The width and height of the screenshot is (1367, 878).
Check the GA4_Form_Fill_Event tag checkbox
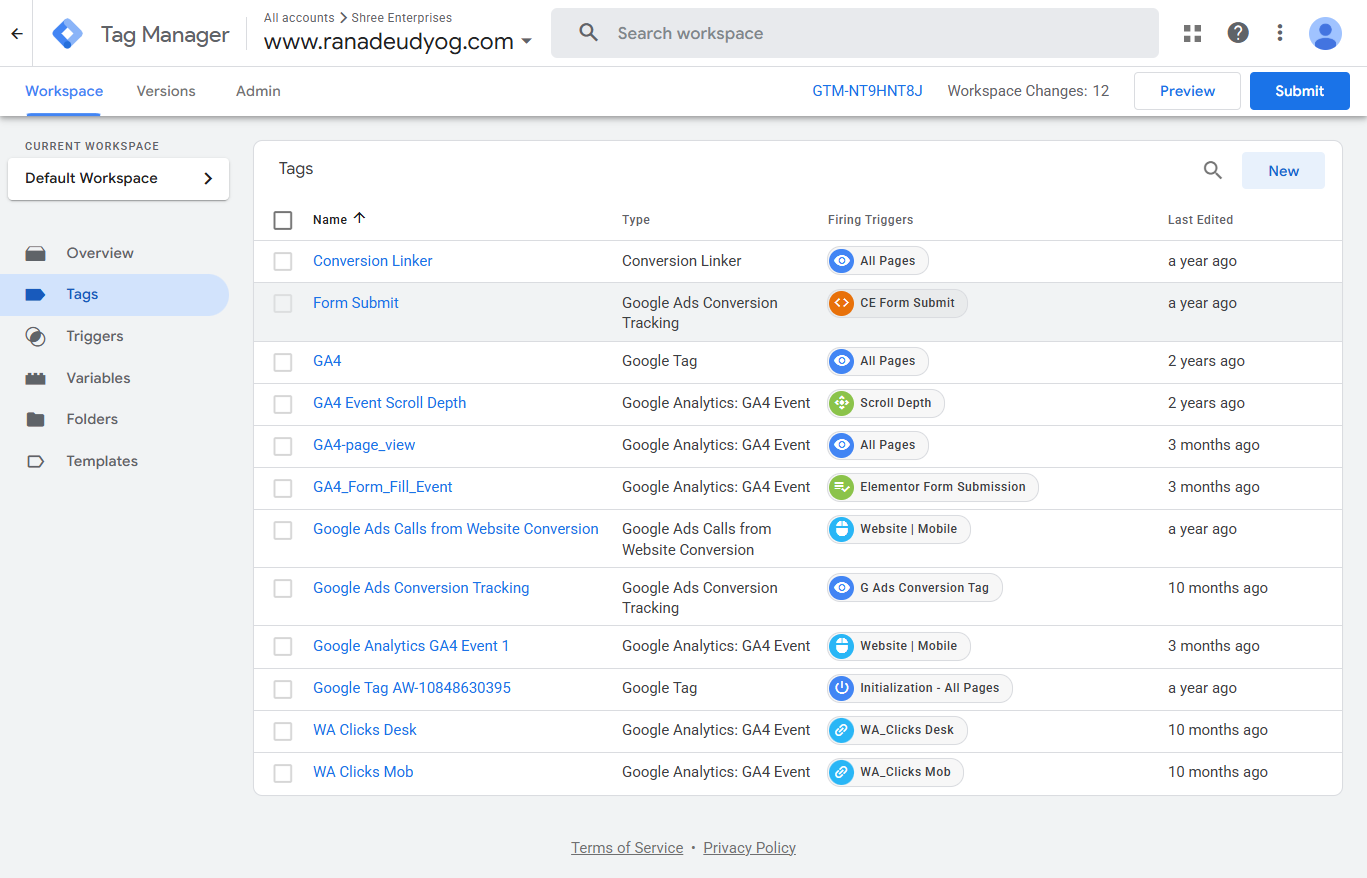[x=283, y=488]
